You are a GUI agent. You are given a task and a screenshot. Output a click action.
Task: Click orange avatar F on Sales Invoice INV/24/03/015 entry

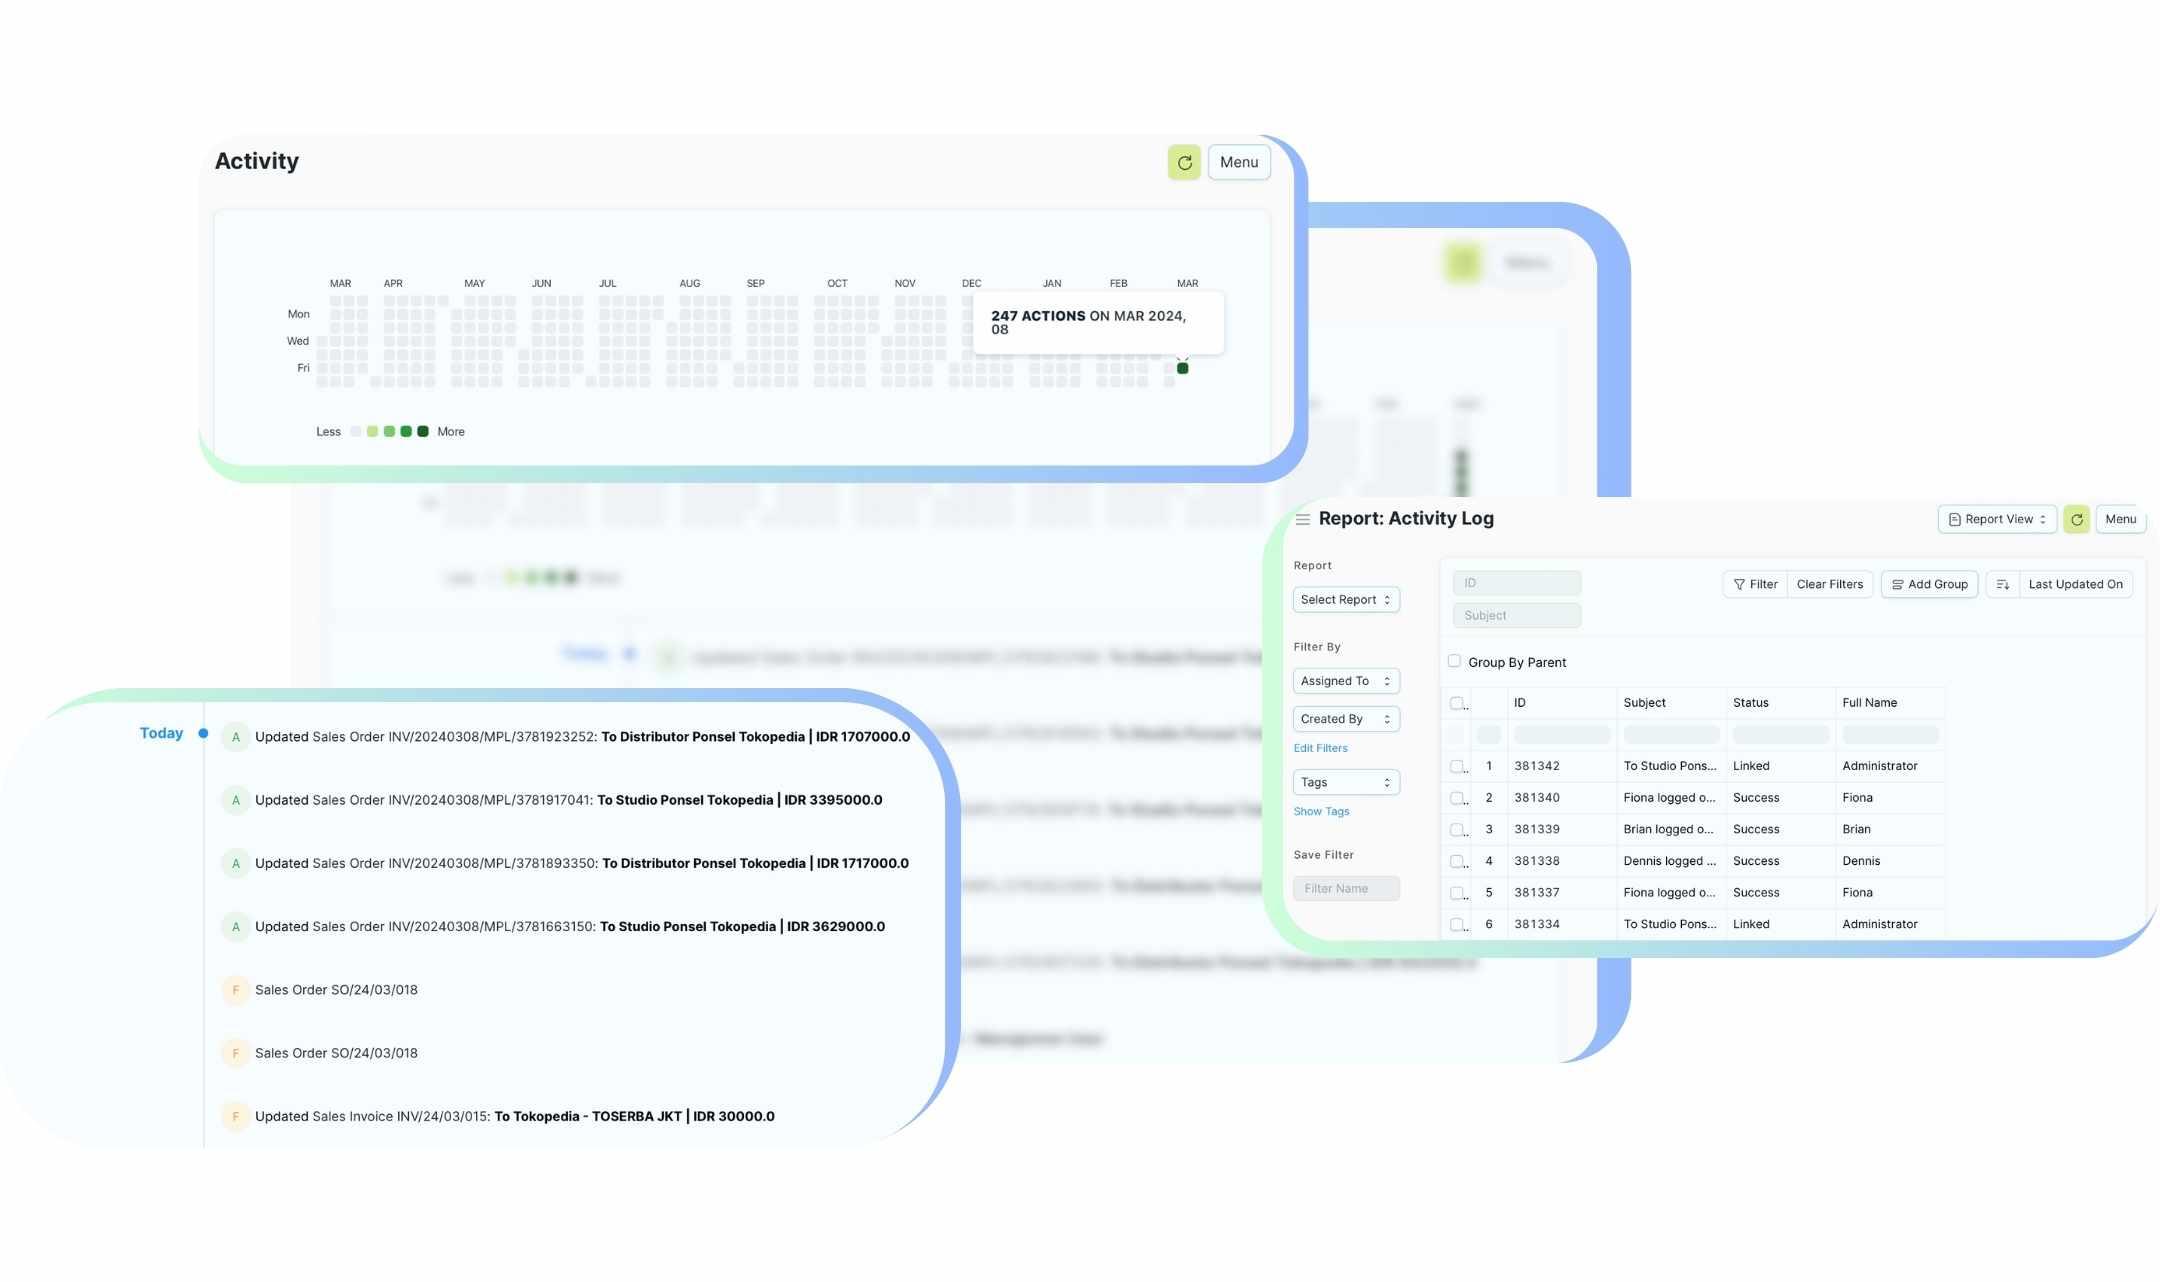[x=236, y=1117]
